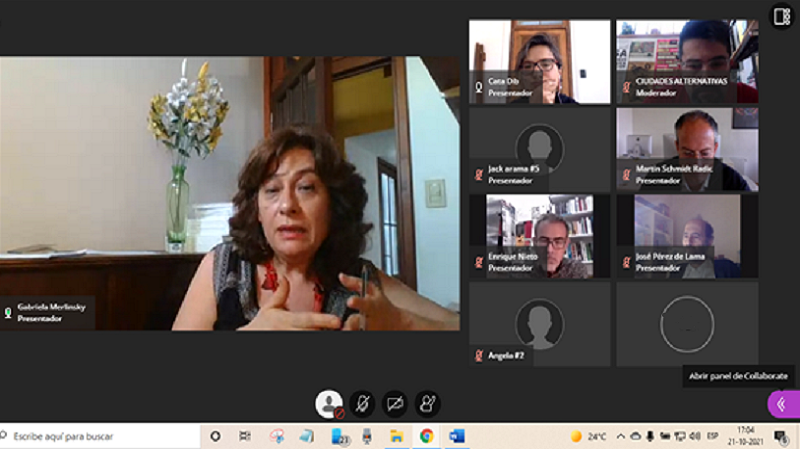Change input language ESP indicator

coord(712,436)
